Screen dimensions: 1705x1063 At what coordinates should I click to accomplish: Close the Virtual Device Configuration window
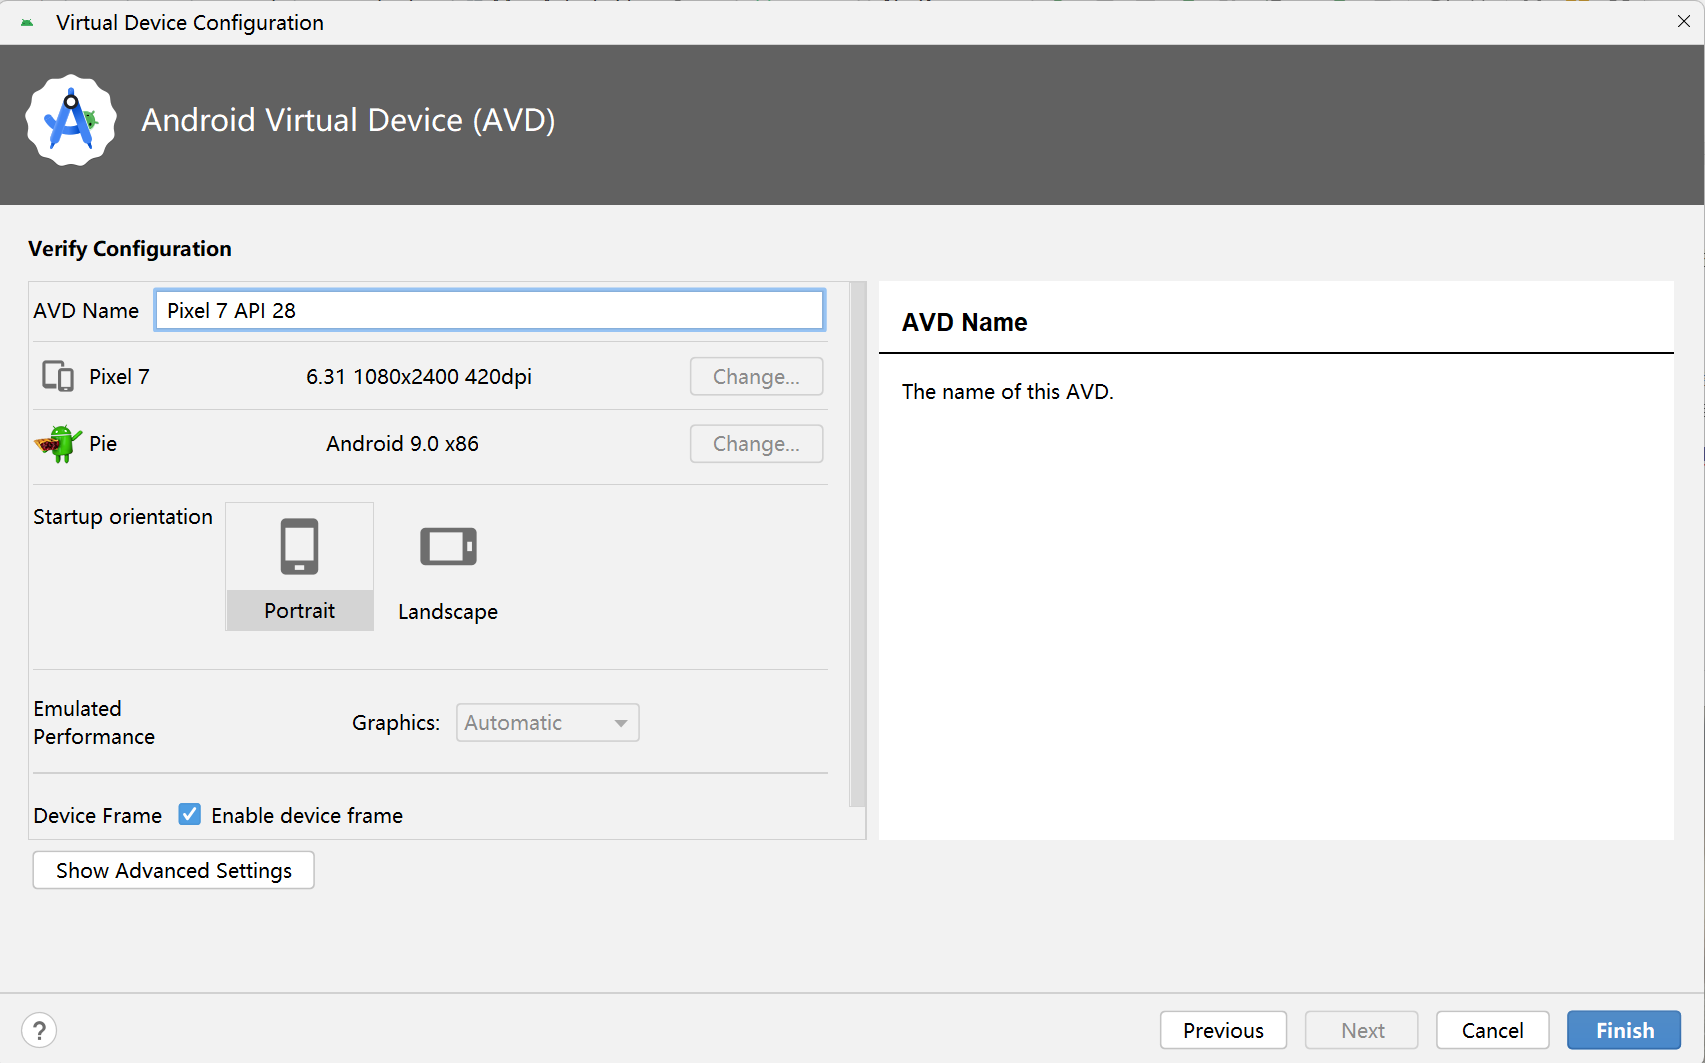tap(1683, 22)
